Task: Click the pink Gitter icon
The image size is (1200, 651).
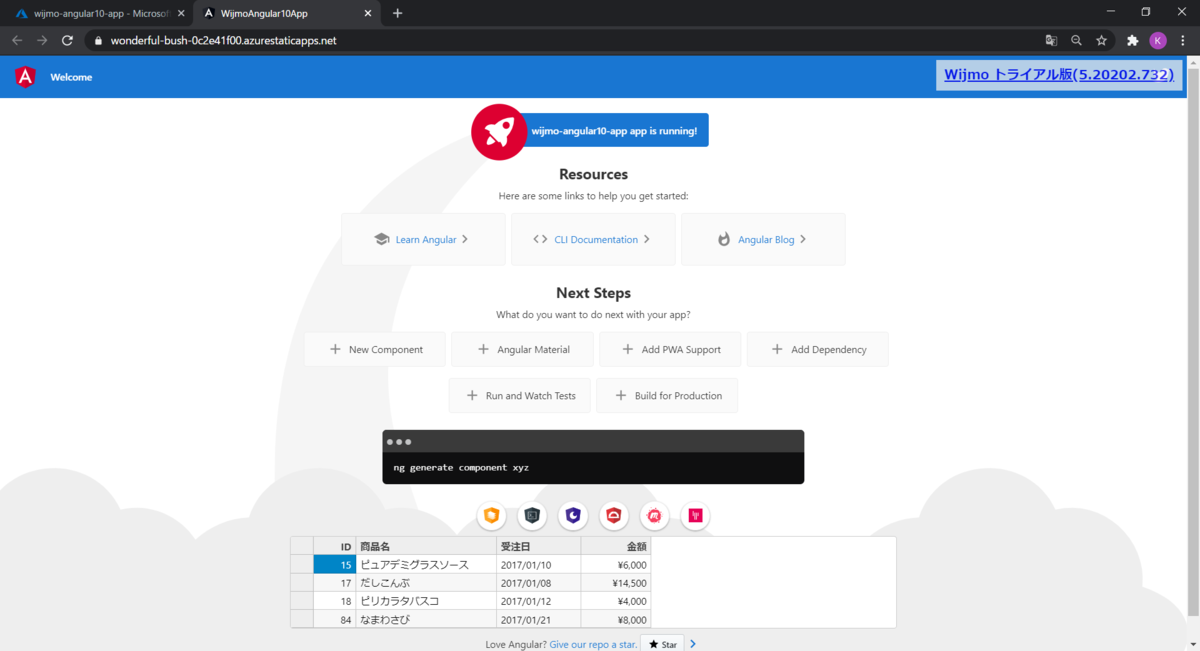Action: pos(695,516)
